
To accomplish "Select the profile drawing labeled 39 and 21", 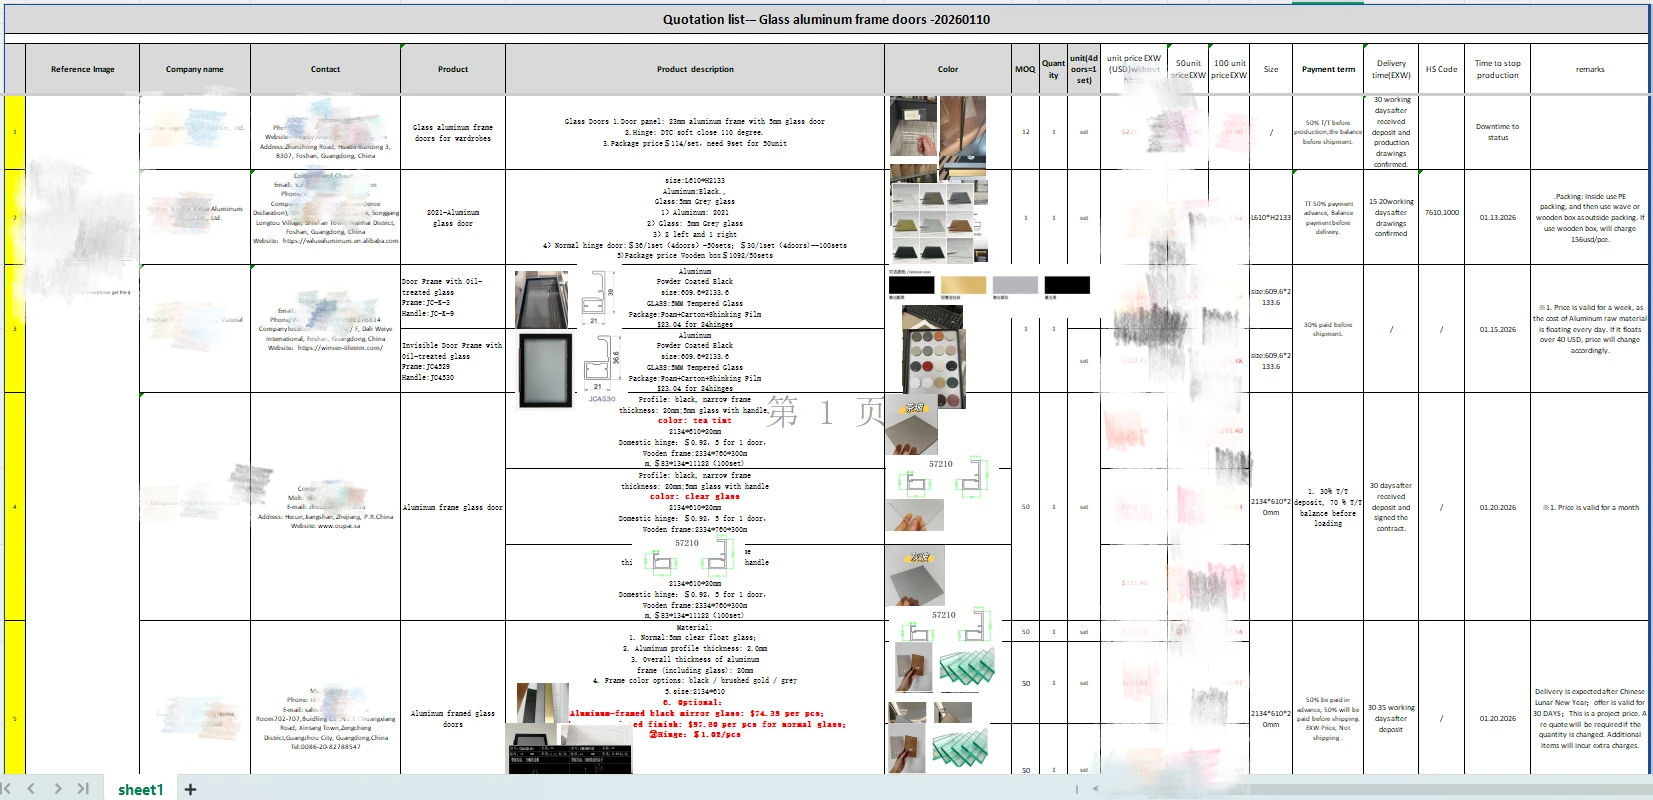I will click(x=598, y=297).
